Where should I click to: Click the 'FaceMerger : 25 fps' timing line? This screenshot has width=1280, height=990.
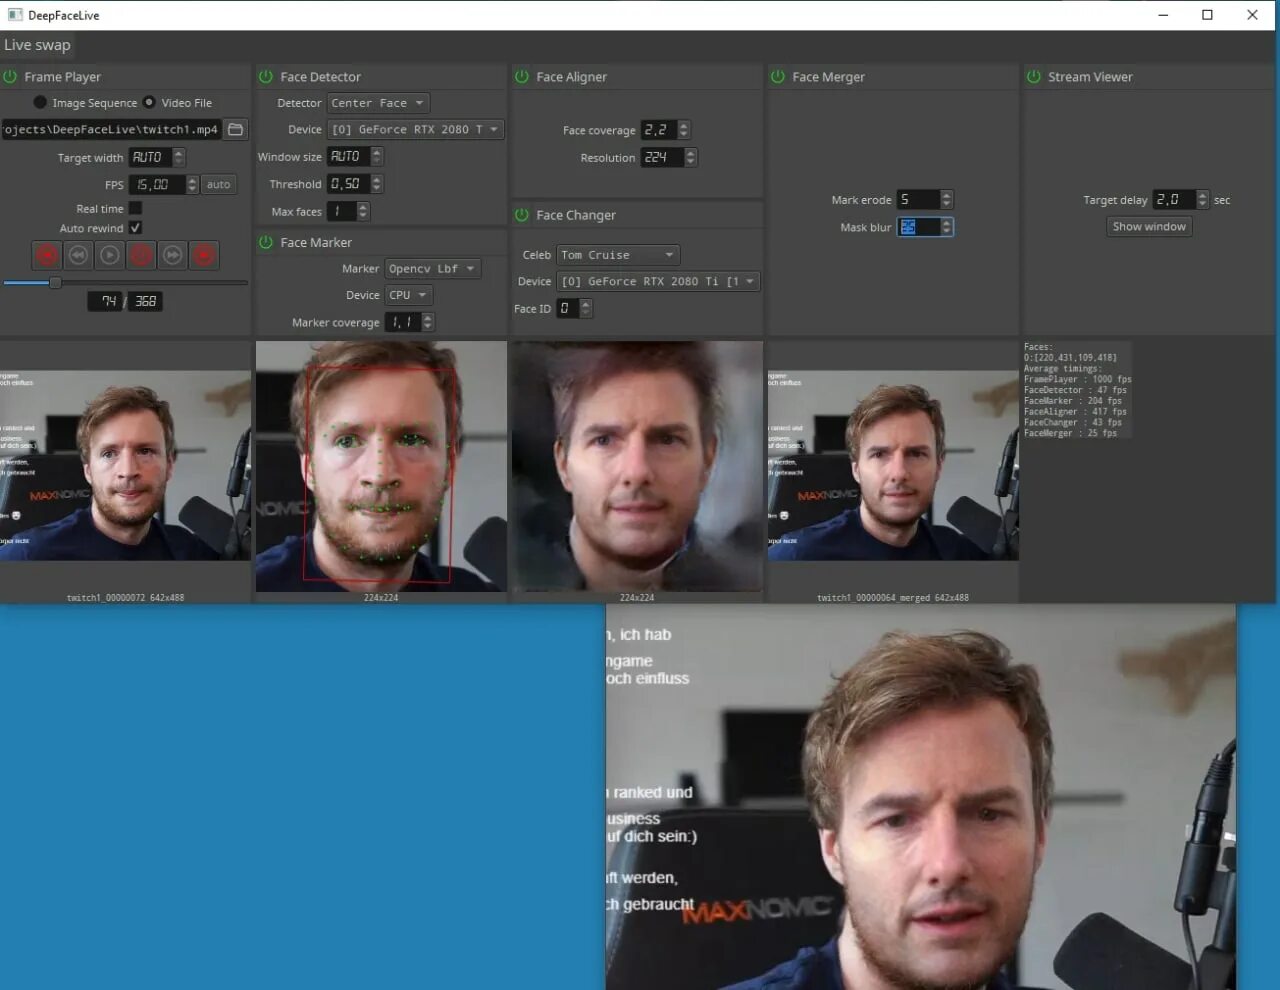coord(1070,433)
